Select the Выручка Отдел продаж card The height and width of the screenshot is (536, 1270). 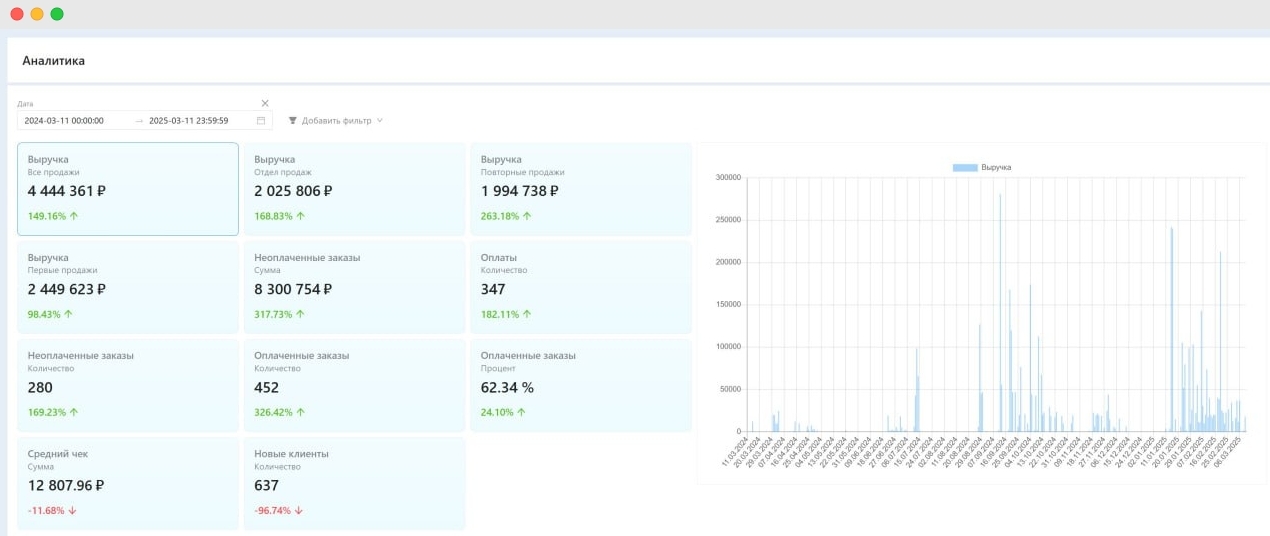[354, 189]
